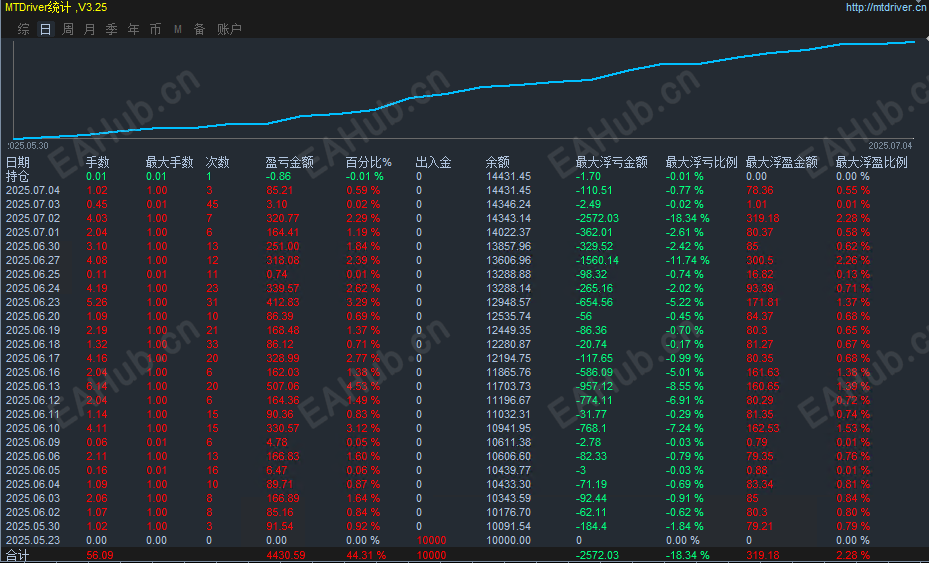Screen dimensions: 929x563
Task: Select the 持仓 row label
Action: [x=17, y=177]
